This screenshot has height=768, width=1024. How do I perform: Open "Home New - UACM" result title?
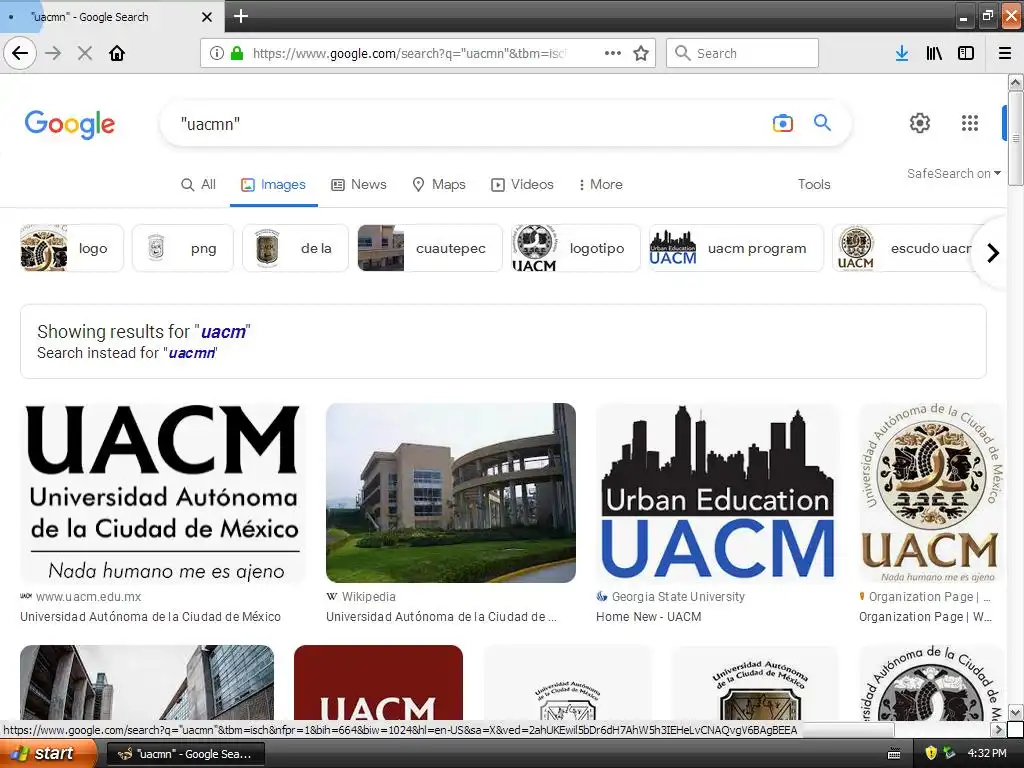pos(648,616)
